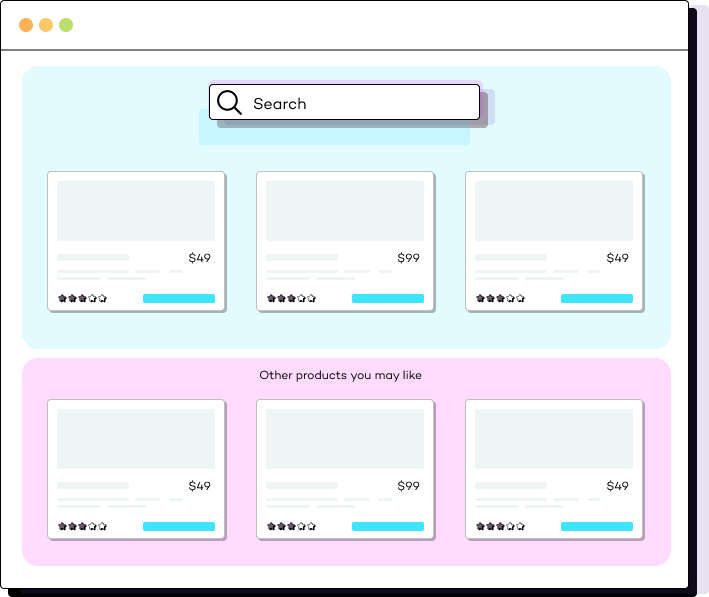The height and width of the screenshot is (597, 709).
Task: Click star rating on $99 recommended card
Action: coord(291,526)
